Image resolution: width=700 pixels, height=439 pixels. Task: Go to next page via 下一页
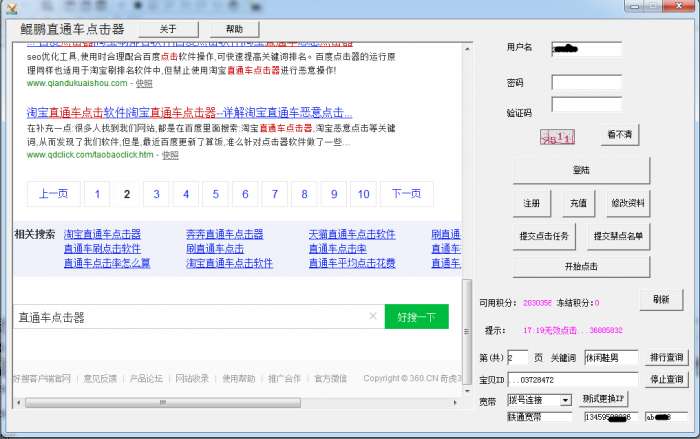(406, 194)
